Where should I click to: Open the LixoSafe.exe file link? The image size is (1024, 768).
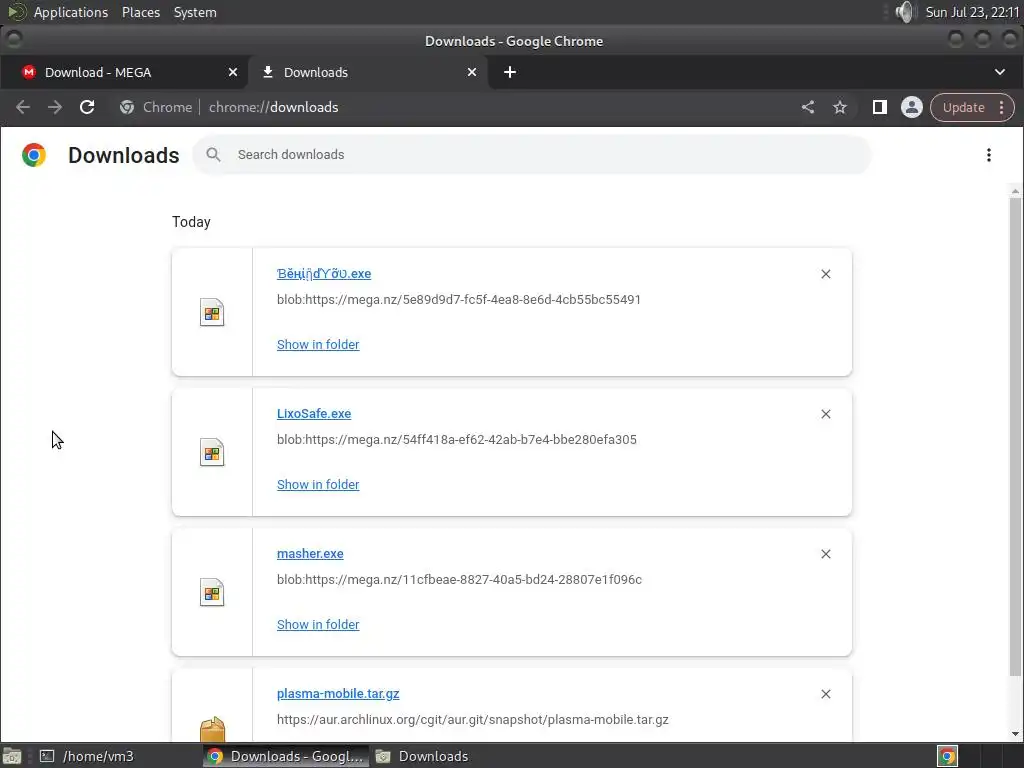[314, 413]
